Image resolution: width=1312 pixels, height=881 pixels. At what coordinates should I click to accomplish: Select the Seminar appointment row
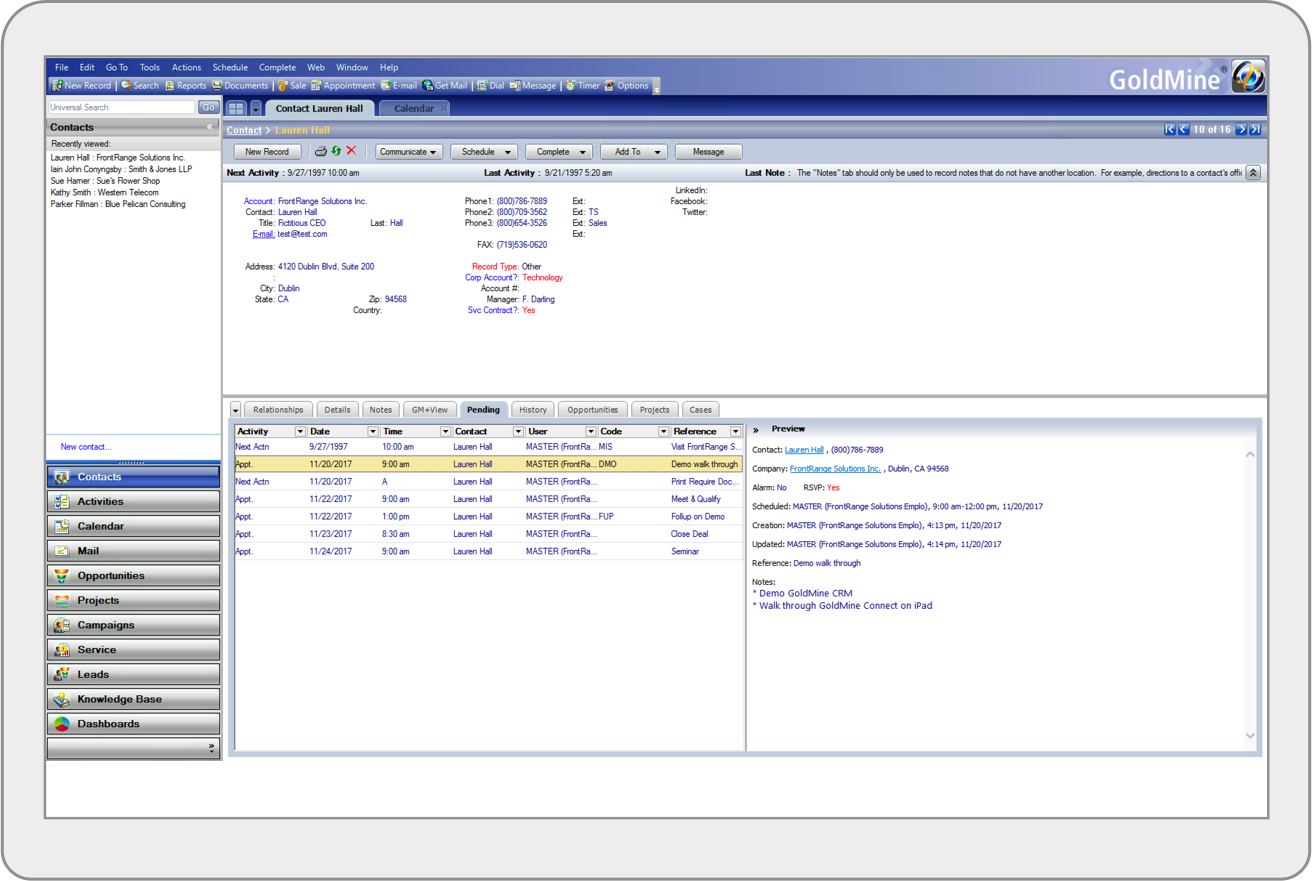pos(489,551)
